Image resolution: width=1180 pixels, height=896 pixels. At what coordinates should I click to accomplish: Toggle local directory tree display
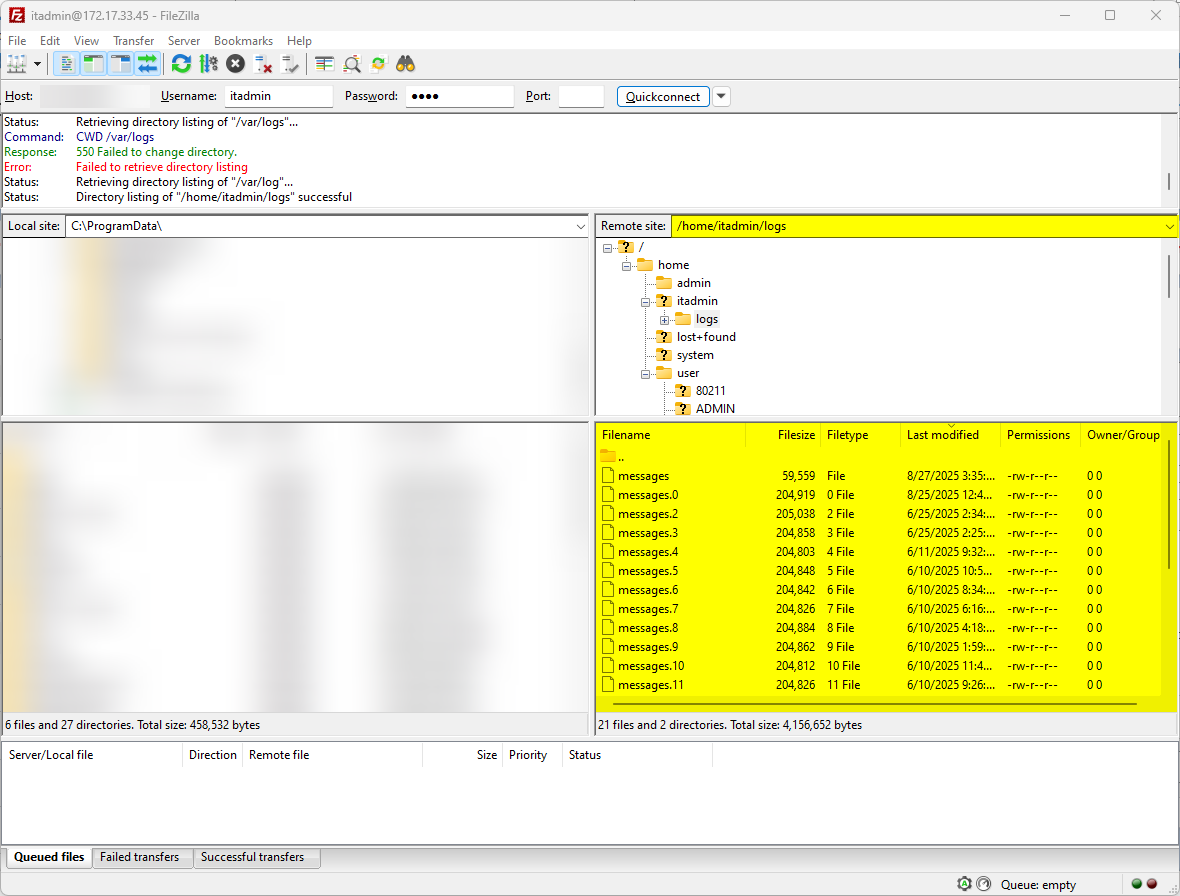point(94,64)
